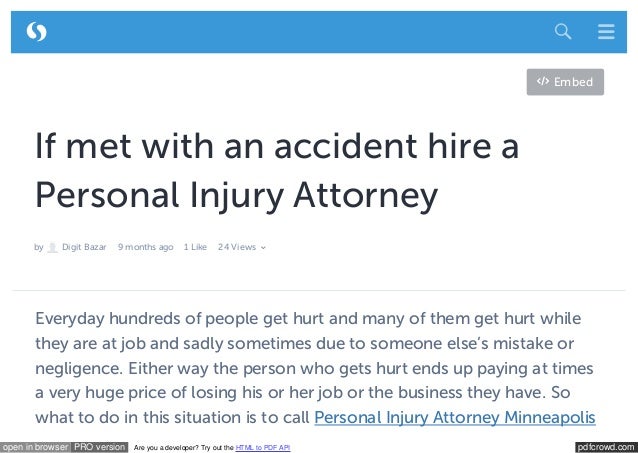
Task: Click the open in browser button
Action: tap(35, 447)
